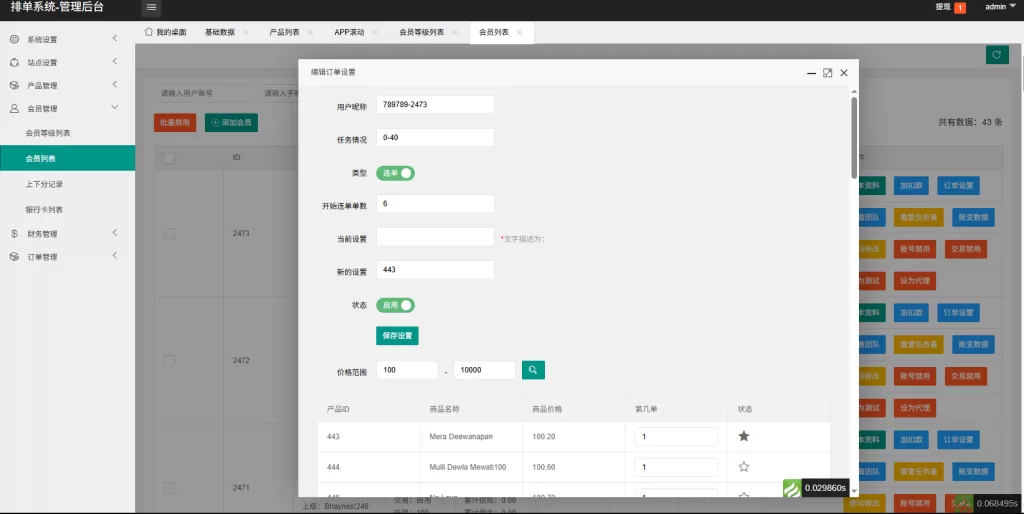Click the hamburger menu icon in header
Image resolution: width=1024 pixels, height=514 pixels.
(151, 8)
